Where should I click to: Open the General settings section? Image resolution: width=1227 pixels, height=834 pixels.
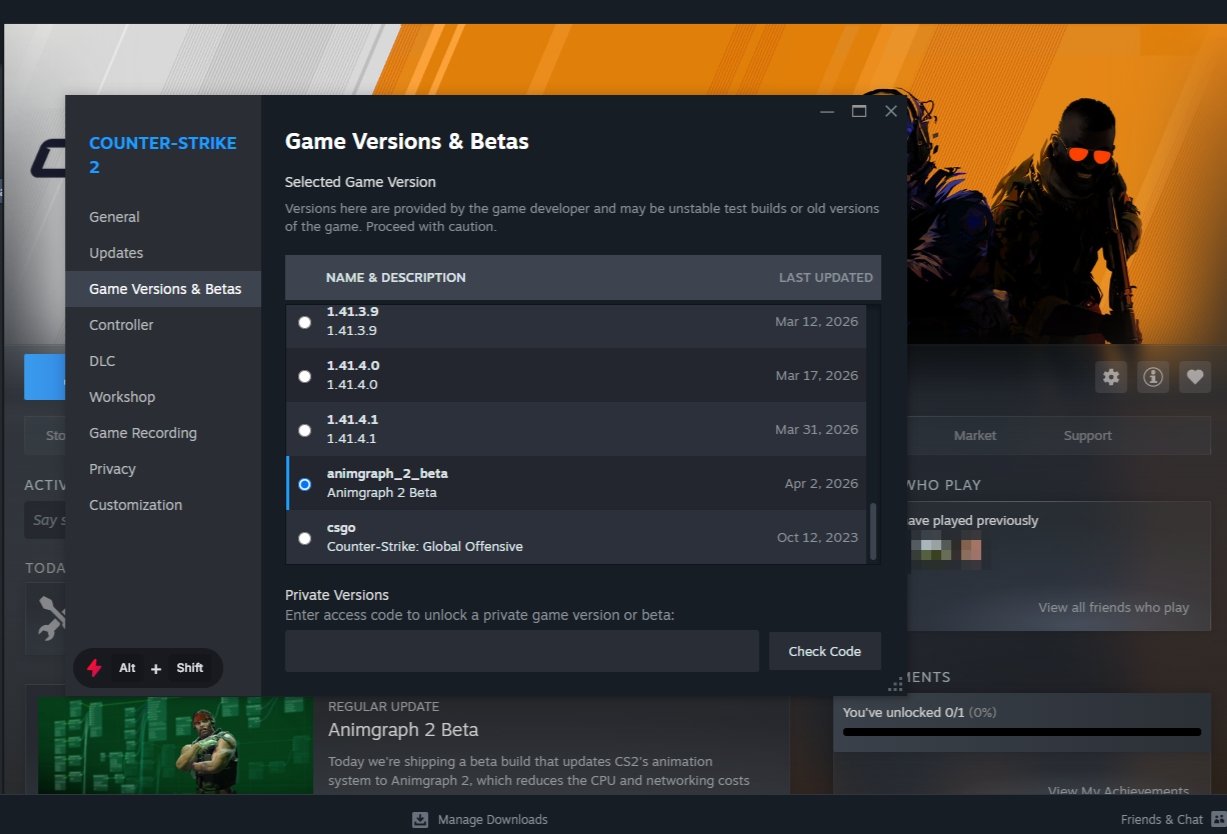click(x=114, y=217)
